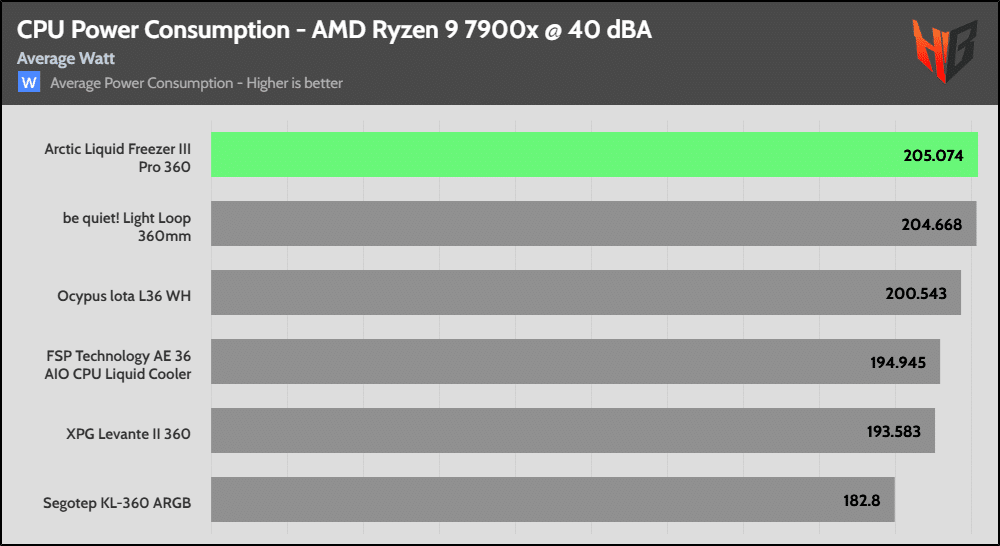Image resolution: width=1000 pixels, height=546 pixels.
Task: Click the green Arctic Liquid Freezer III bar
Action: (594, 155)
